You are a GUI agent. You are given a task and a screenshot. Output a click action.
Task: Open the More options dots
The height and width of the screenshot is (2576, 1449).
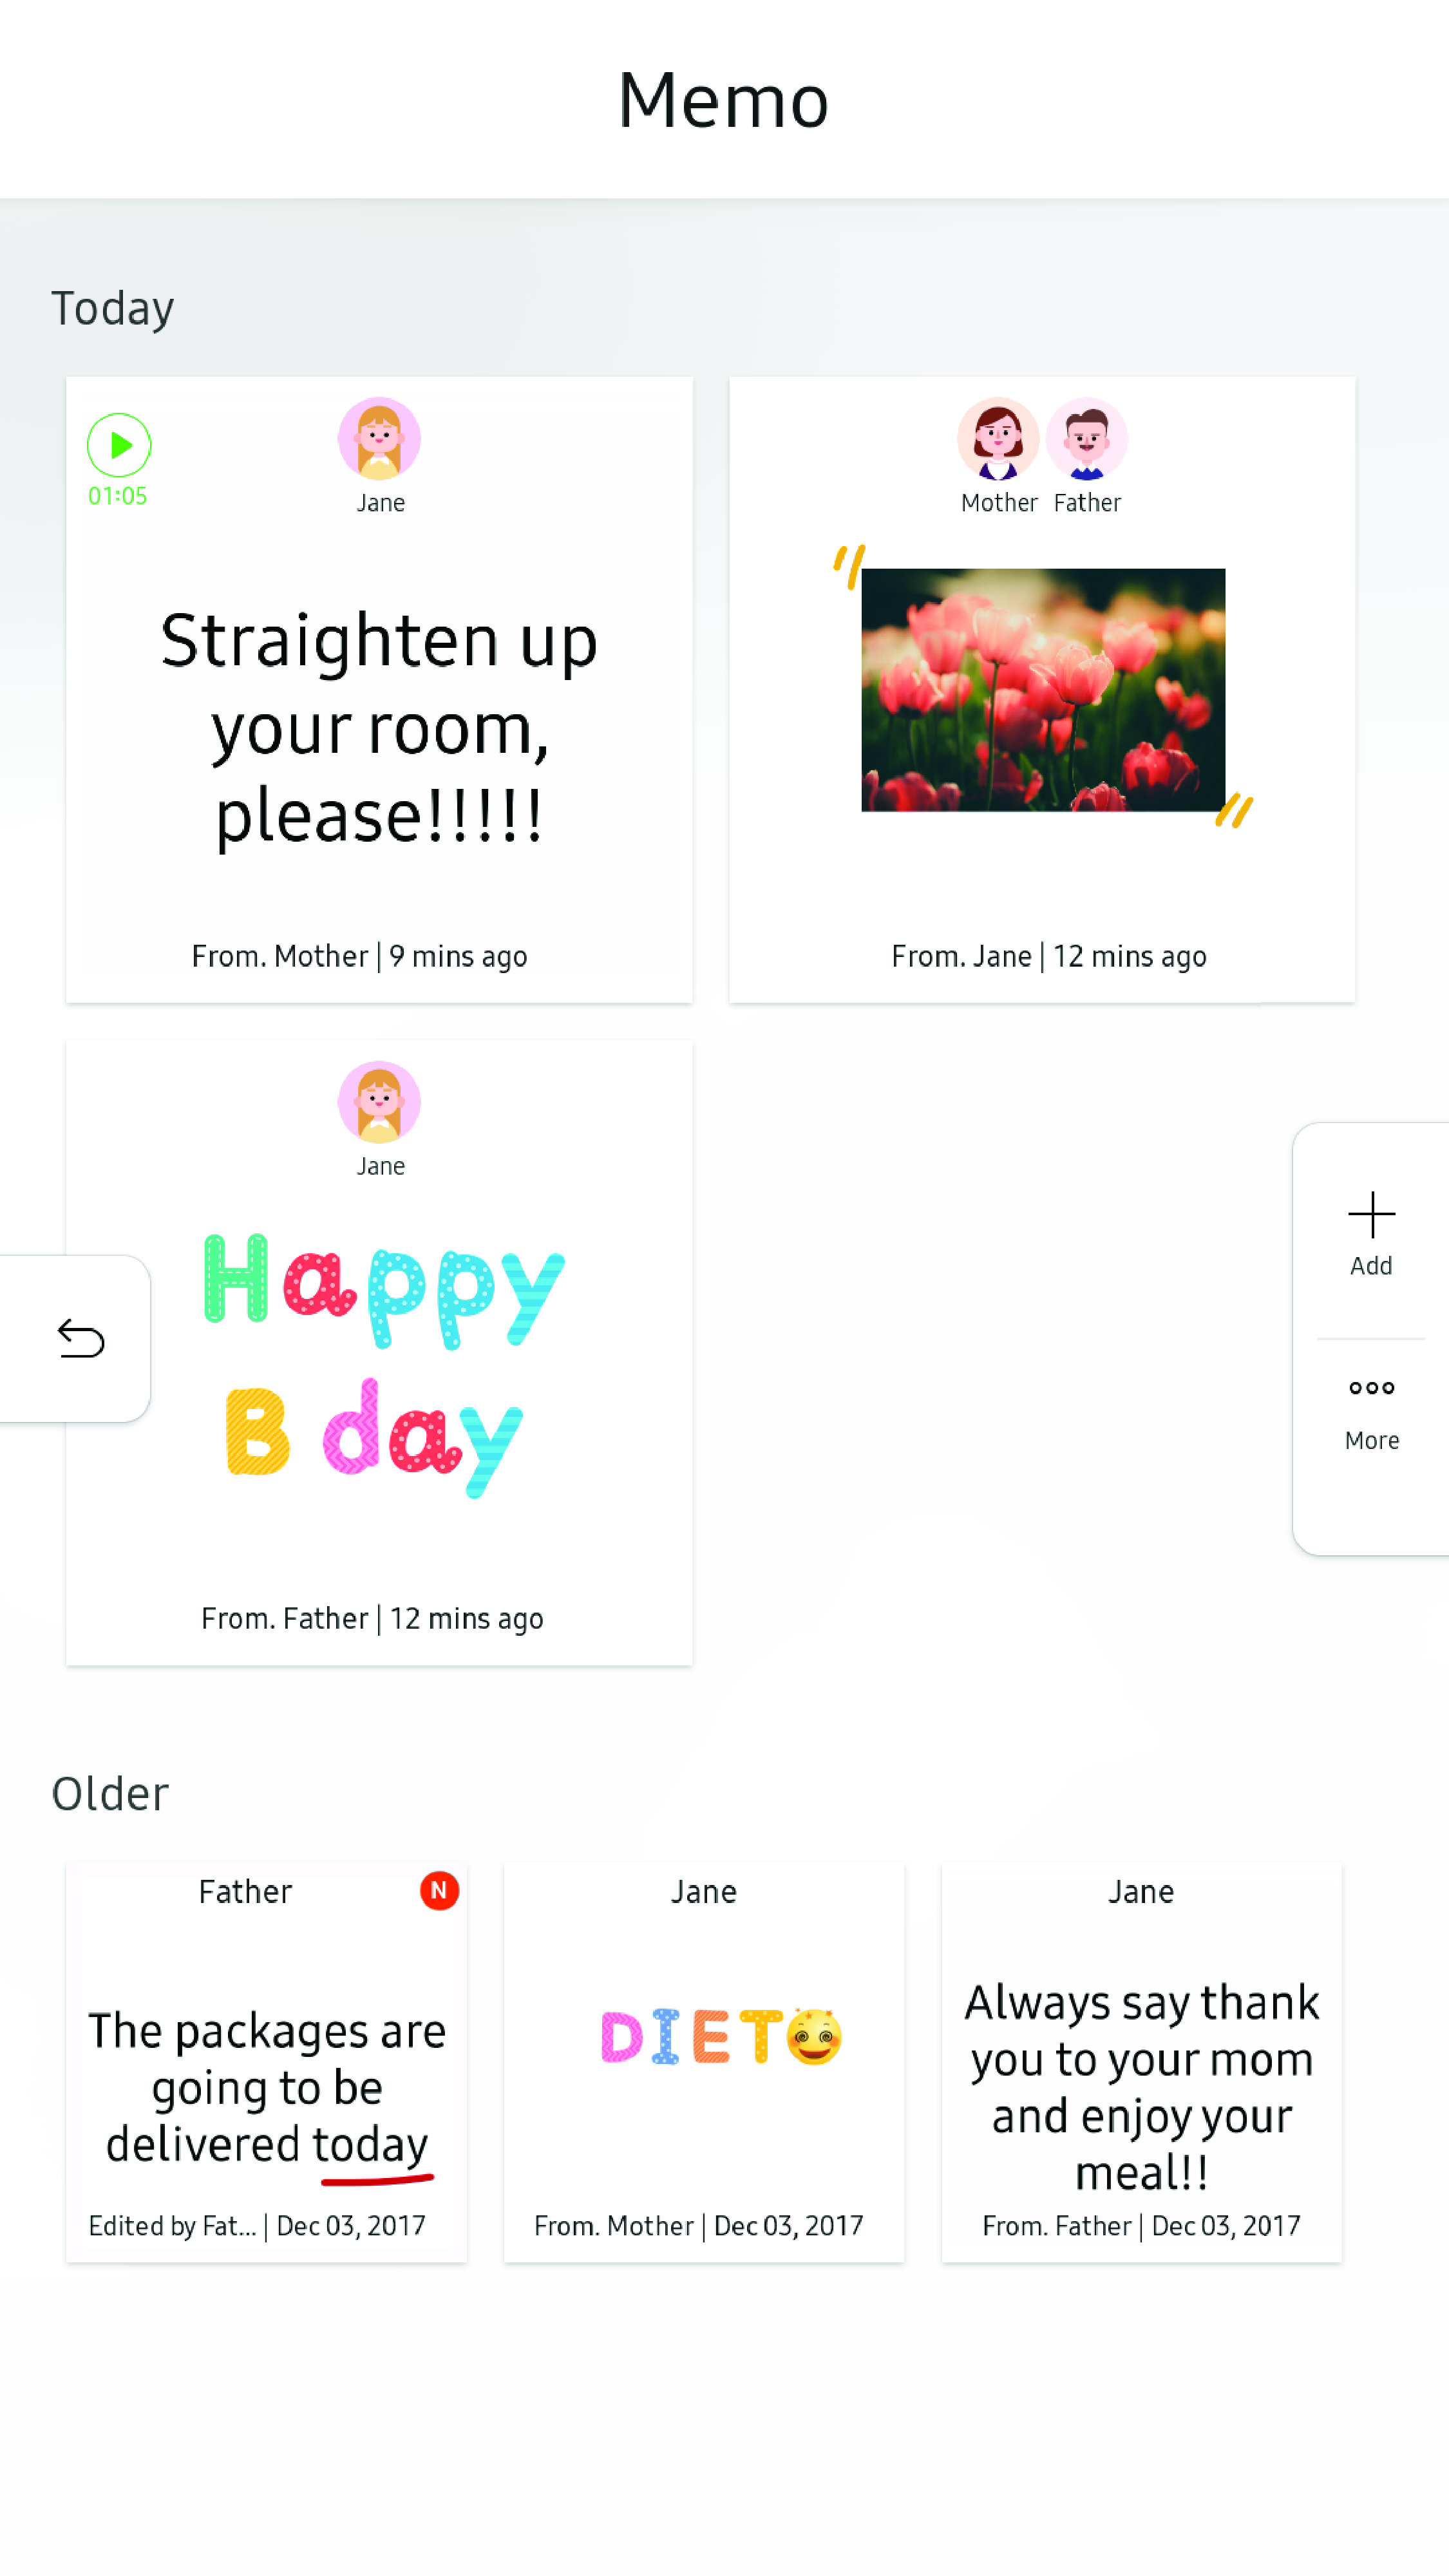pos(1371,1388)
